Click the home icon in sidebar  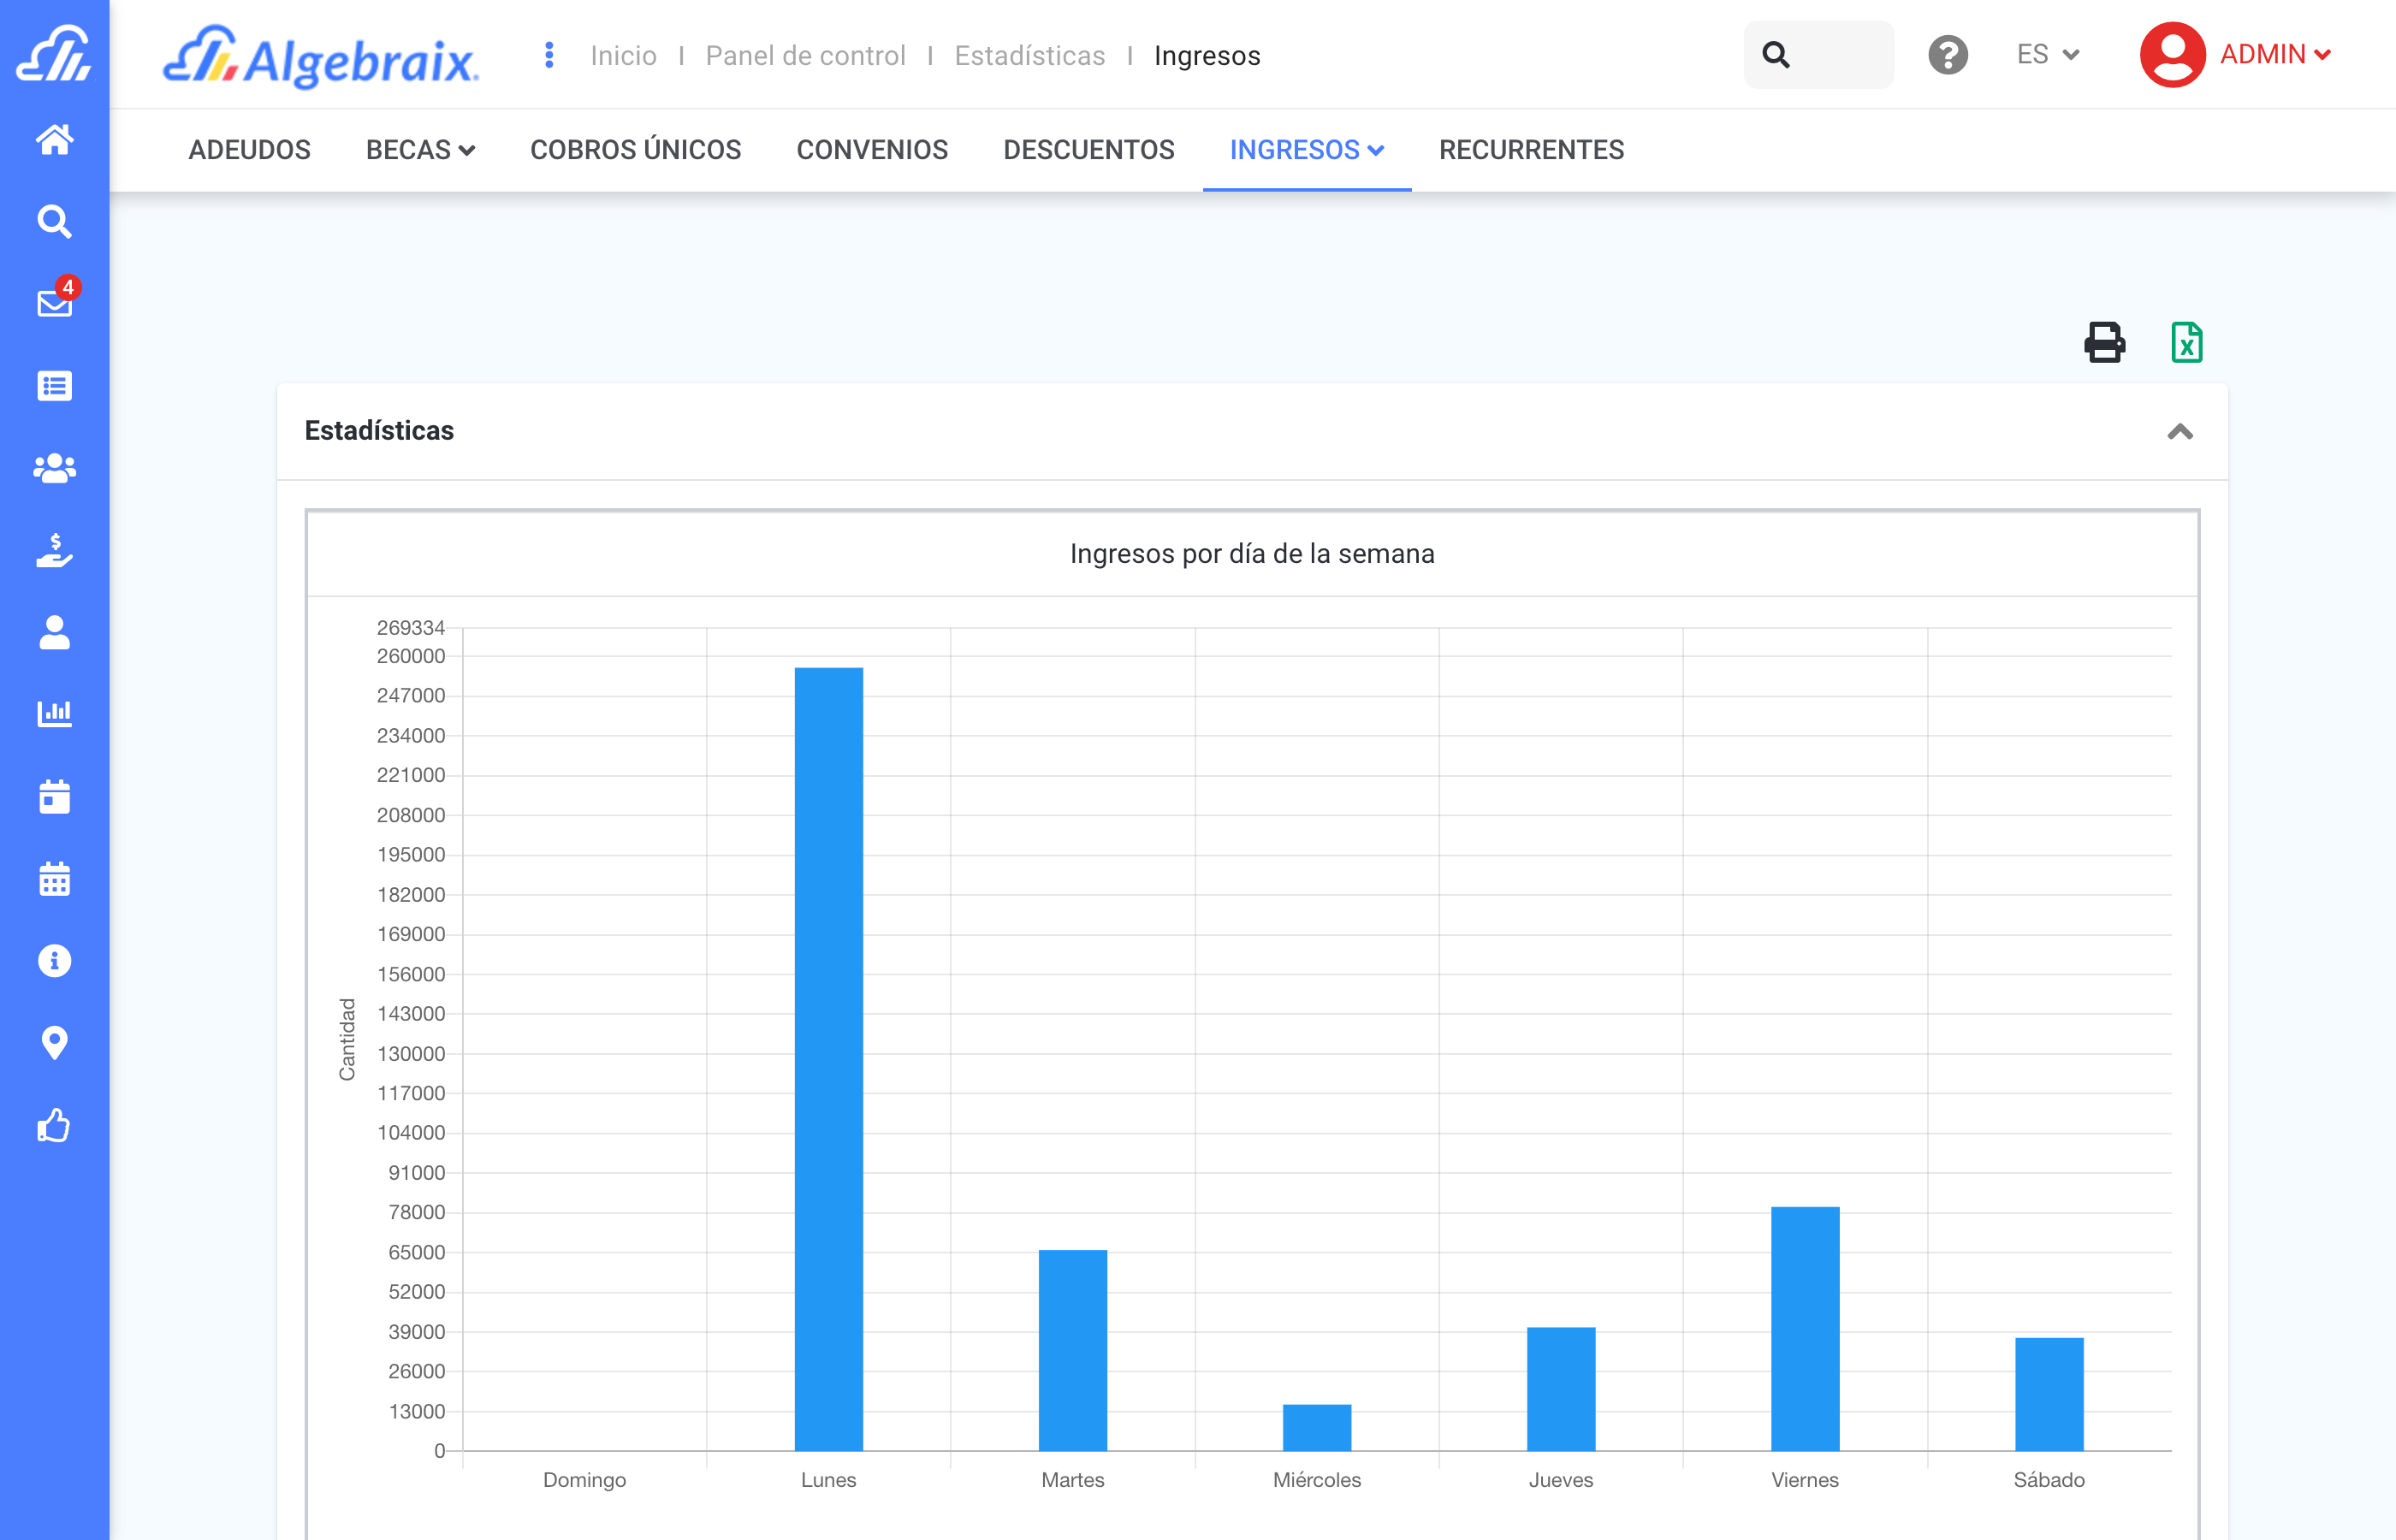click(x=54, y=139)
